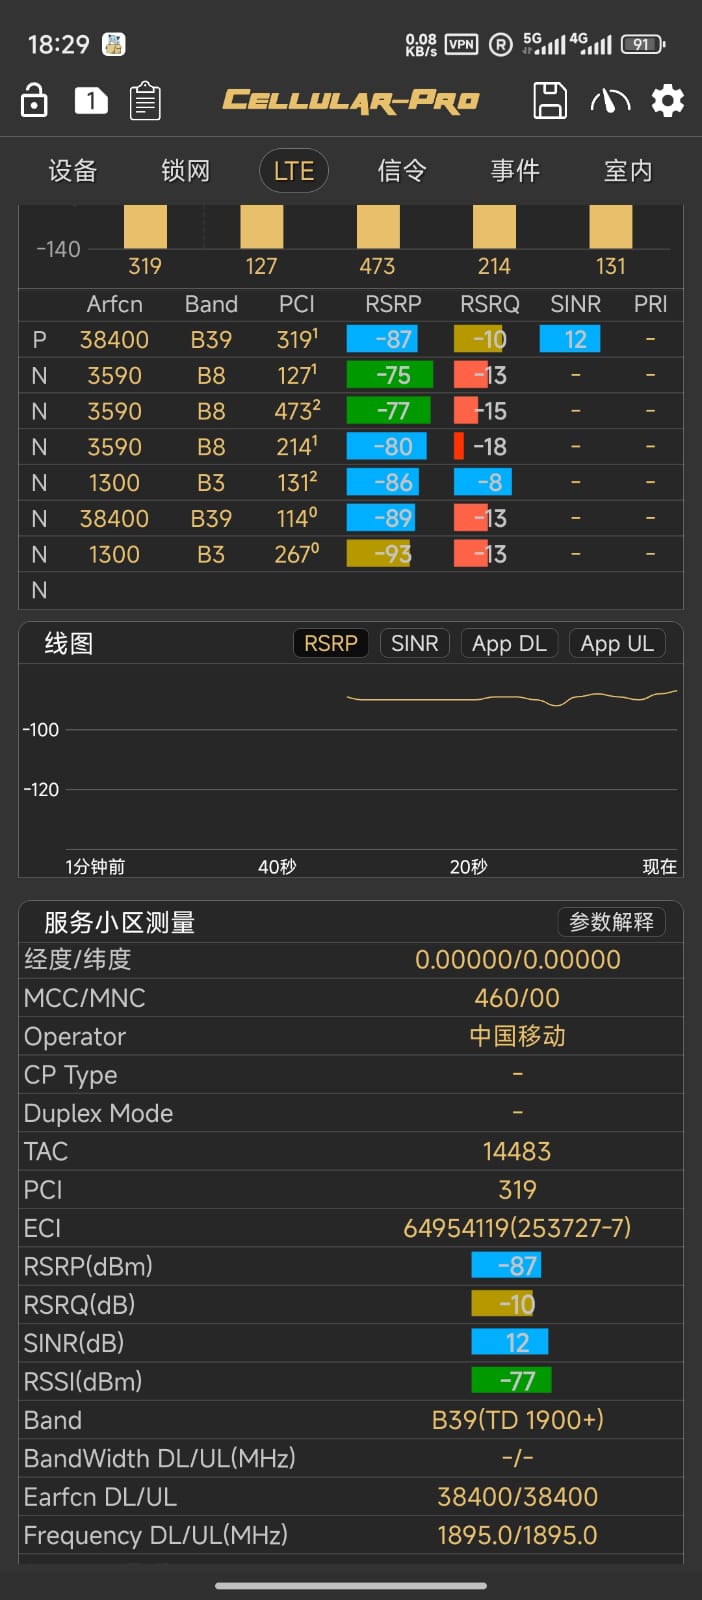Open settings via gear icon
702x1600 pixels.
[667, 101]
